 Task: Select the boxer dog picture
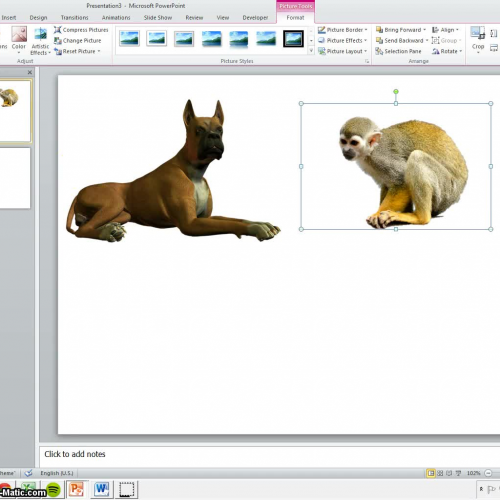point(173,171)
